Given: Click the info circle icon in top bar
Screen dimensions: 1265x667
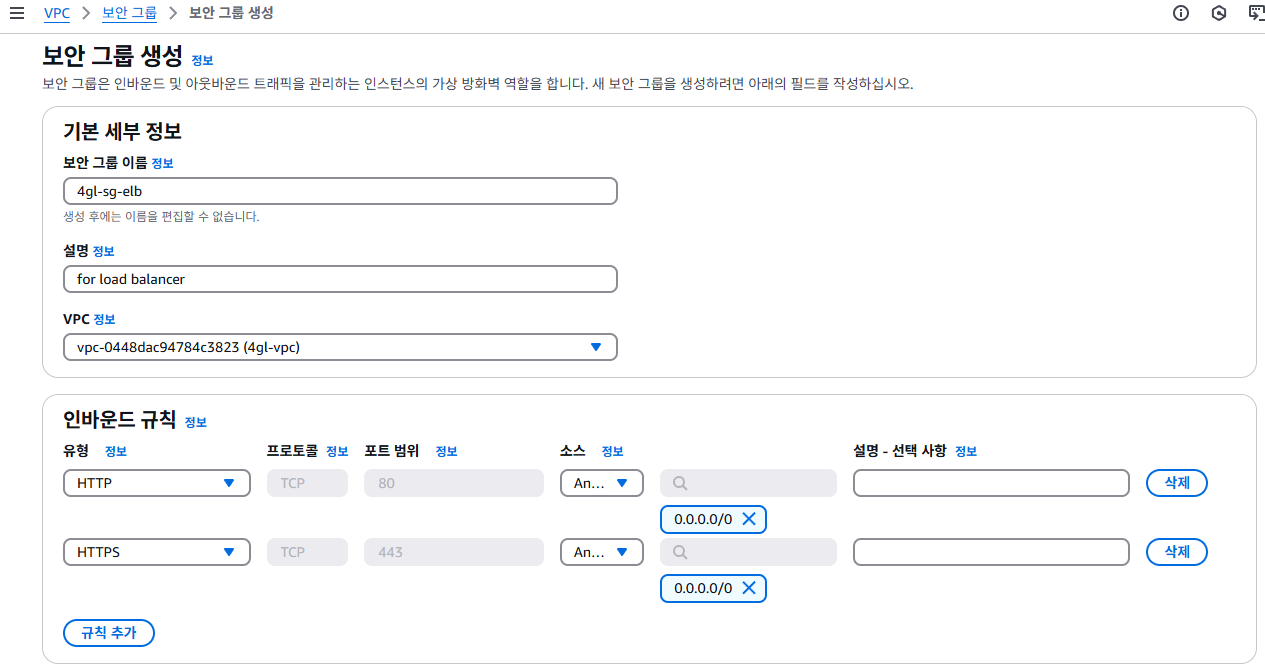Looking at the screenshot, I should coord(1181,13).
